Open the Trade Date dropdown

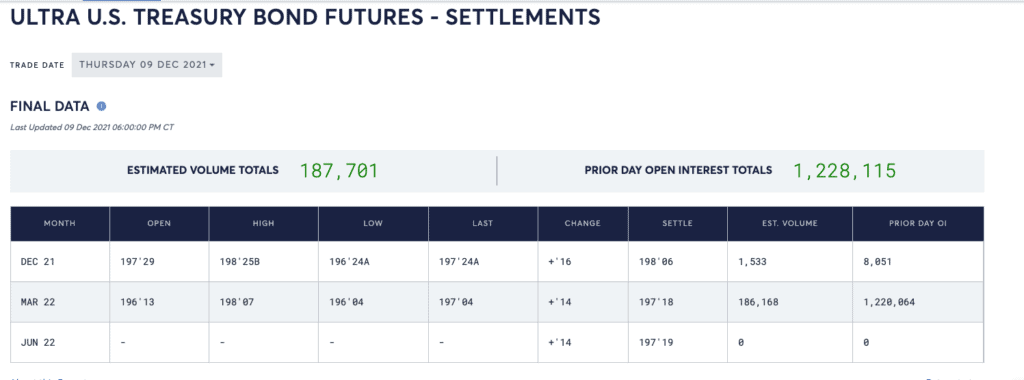tap(147, 65)
